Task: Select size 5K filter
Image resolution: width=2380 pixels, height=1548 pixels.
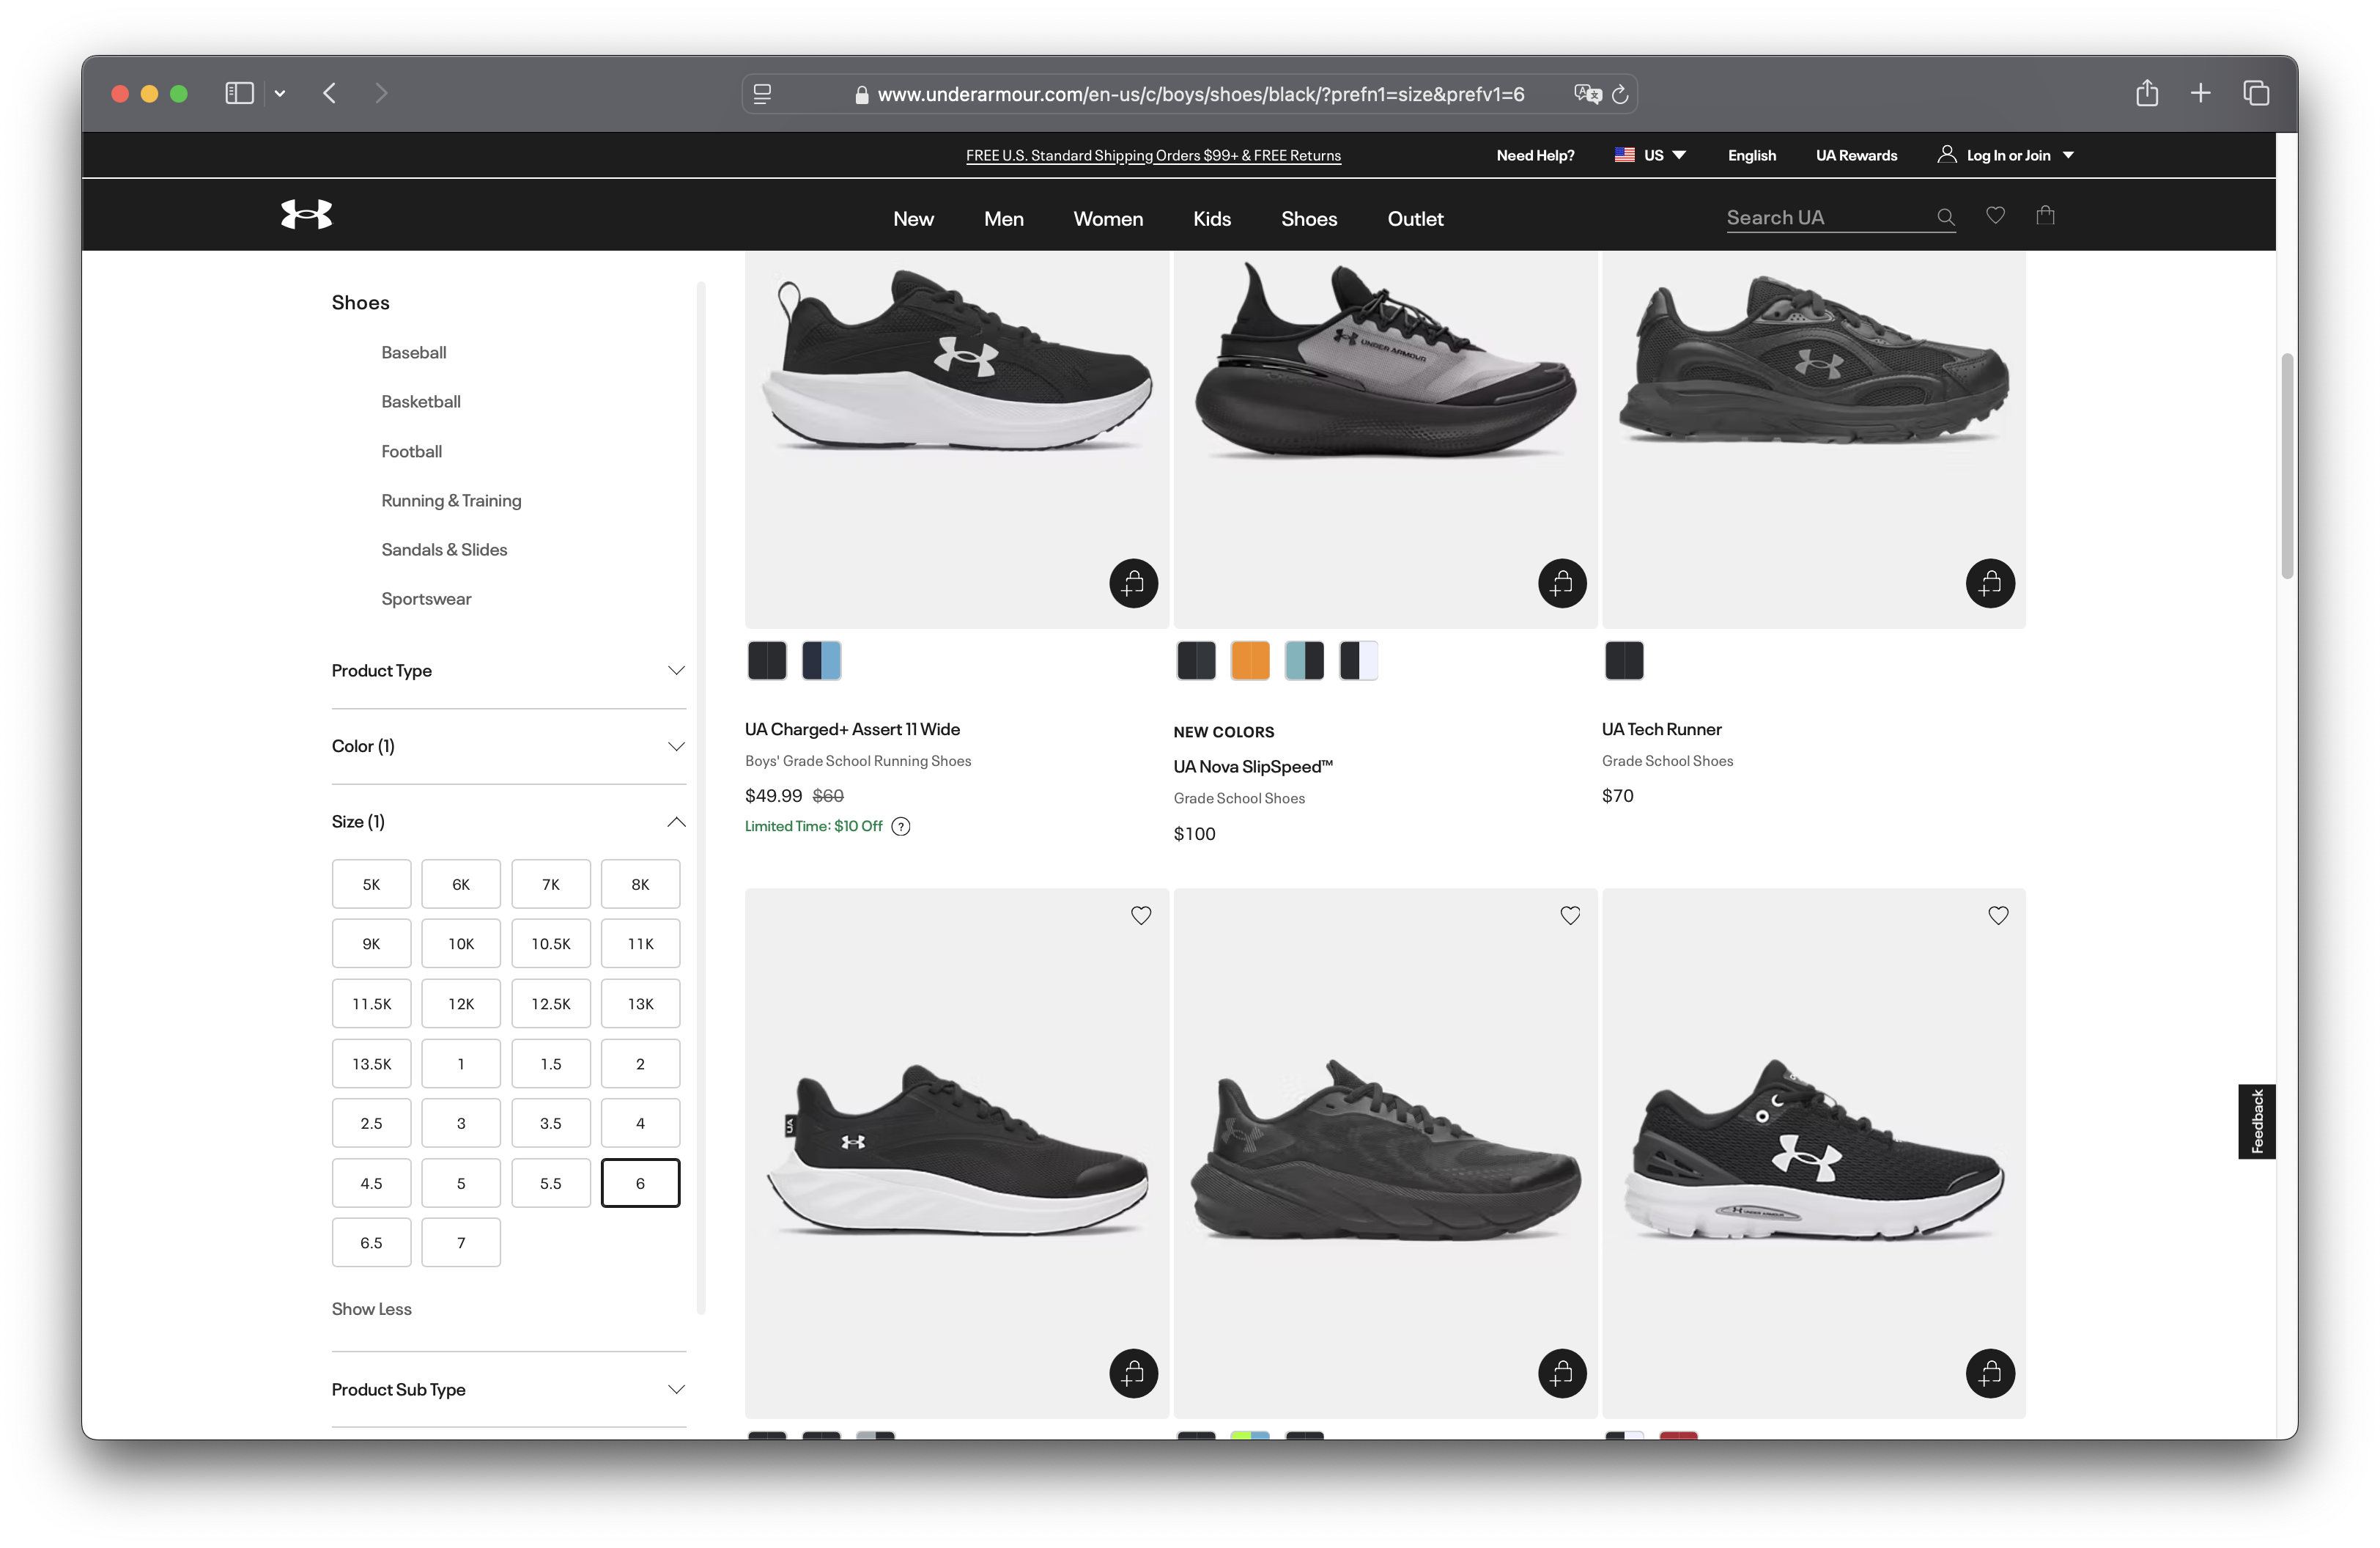Action: [371, 884]
